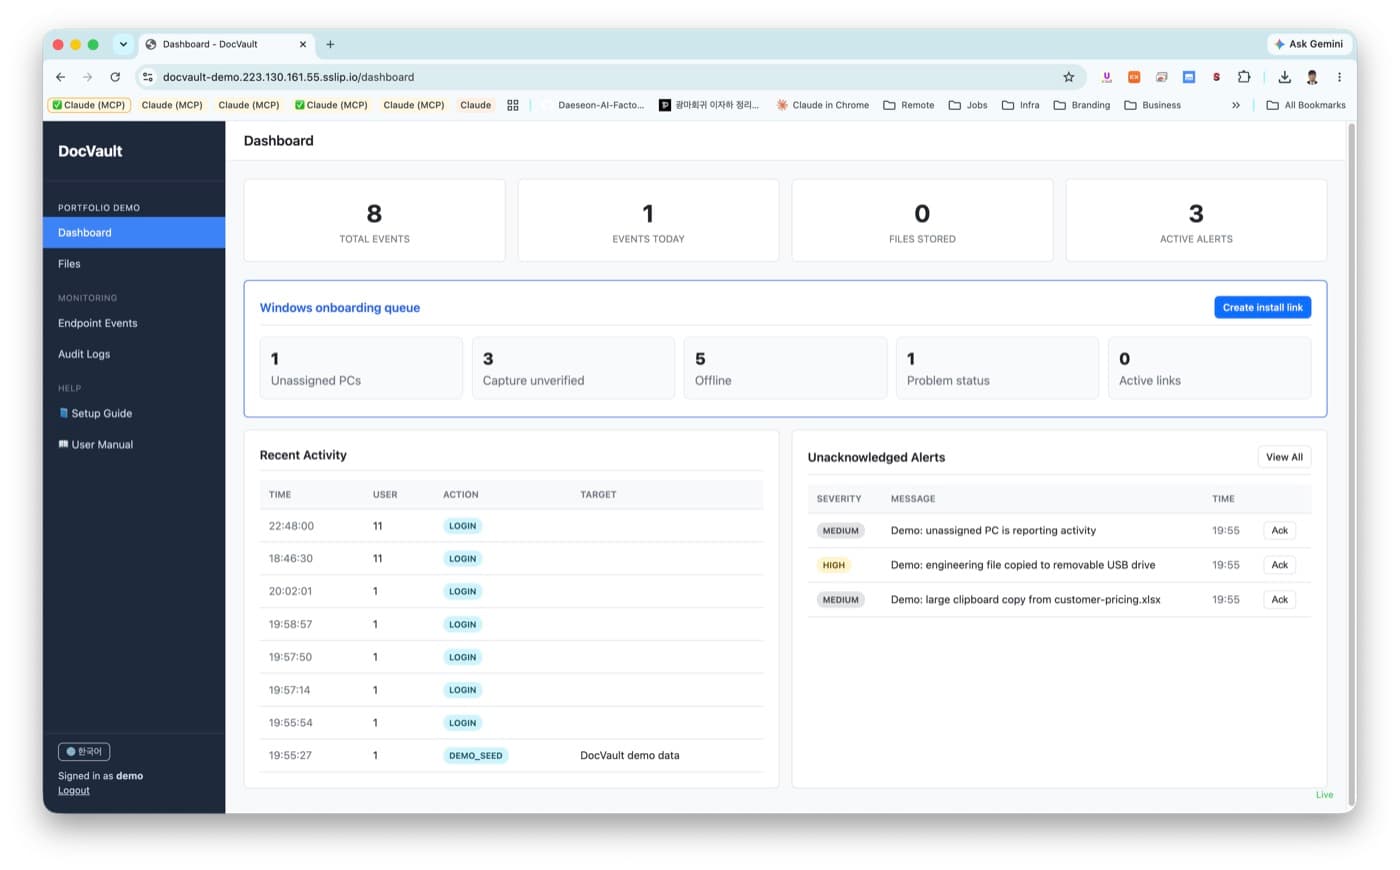Bookmark this page with the star icon

tap(1068, 77)
